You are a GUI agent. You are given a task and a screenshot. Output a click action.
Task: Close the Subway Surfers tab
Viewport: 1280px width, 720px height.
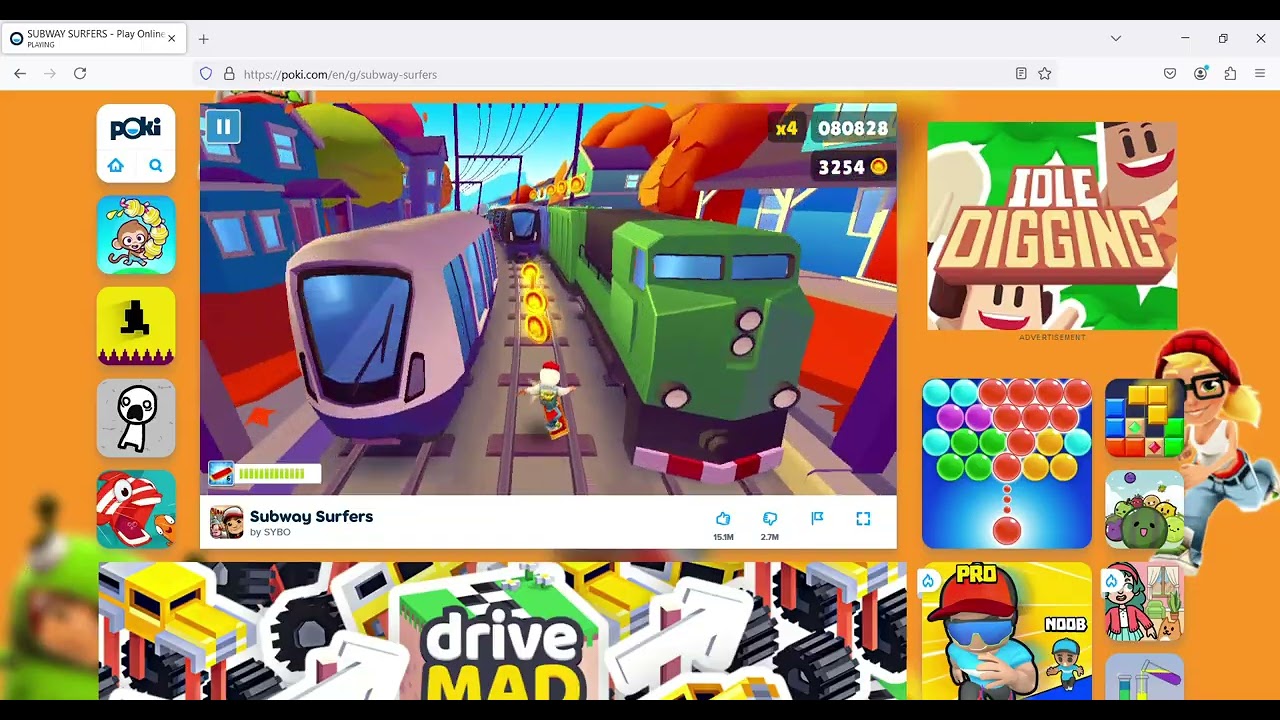[x=171, y=38]
